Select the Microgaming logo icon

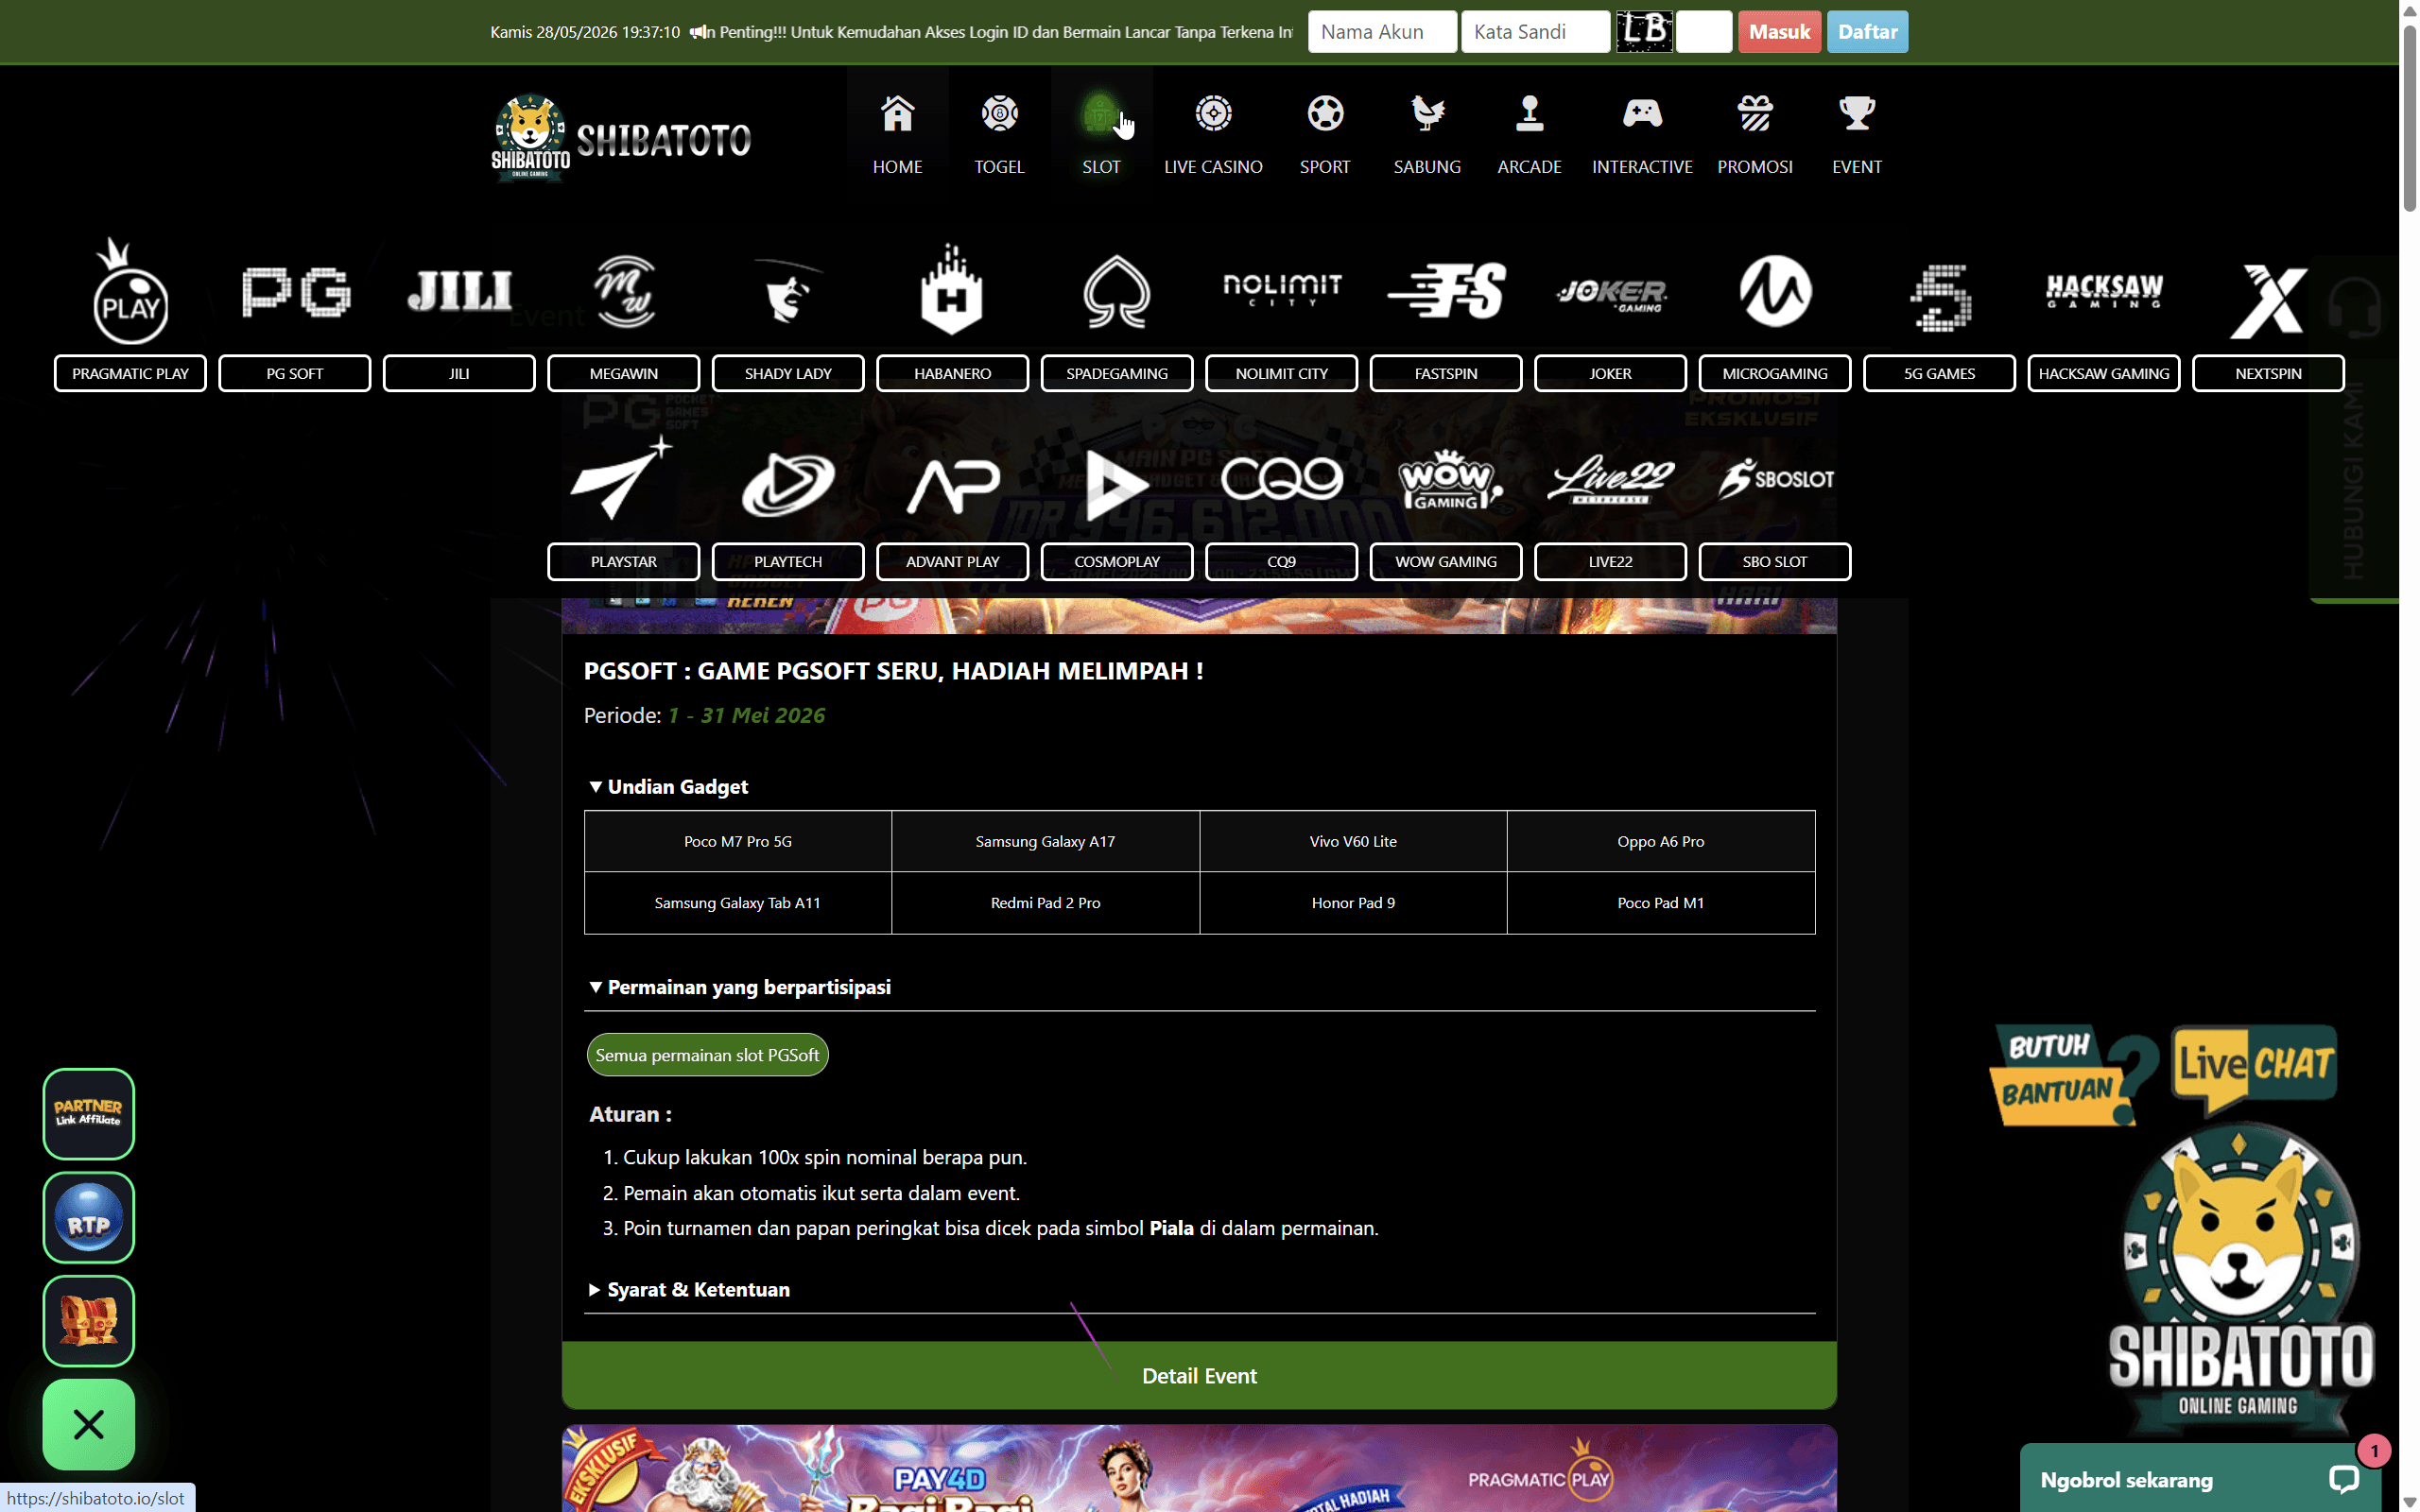[1775, 291]
